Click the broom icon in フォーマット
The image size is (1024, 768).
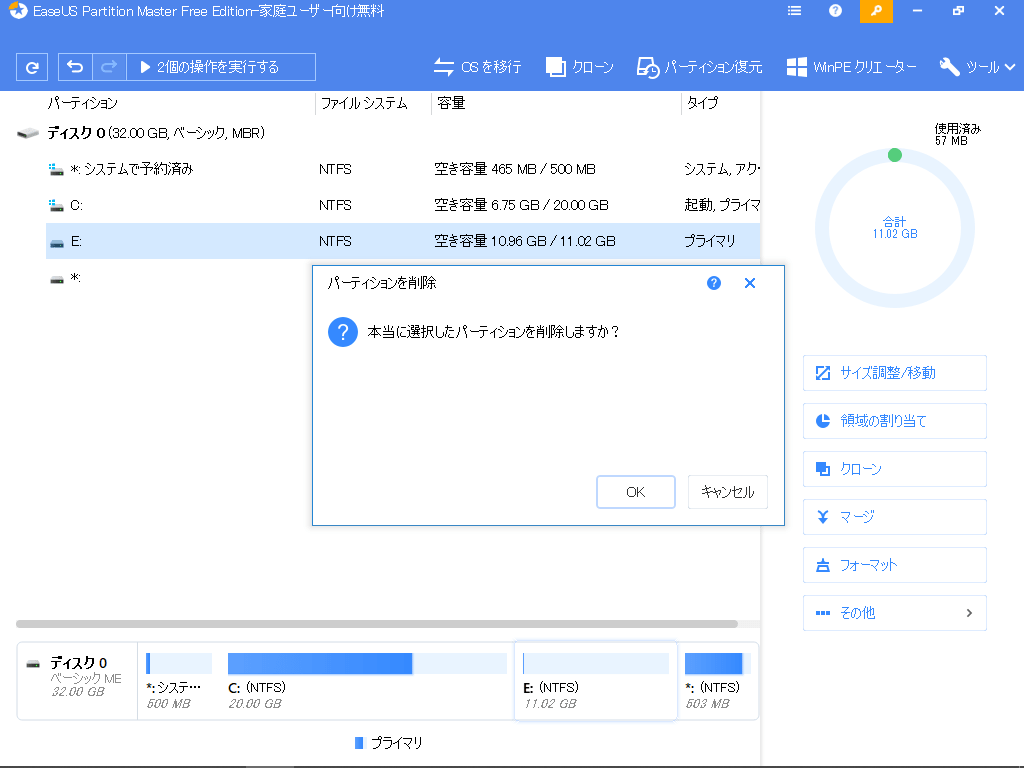823,566
